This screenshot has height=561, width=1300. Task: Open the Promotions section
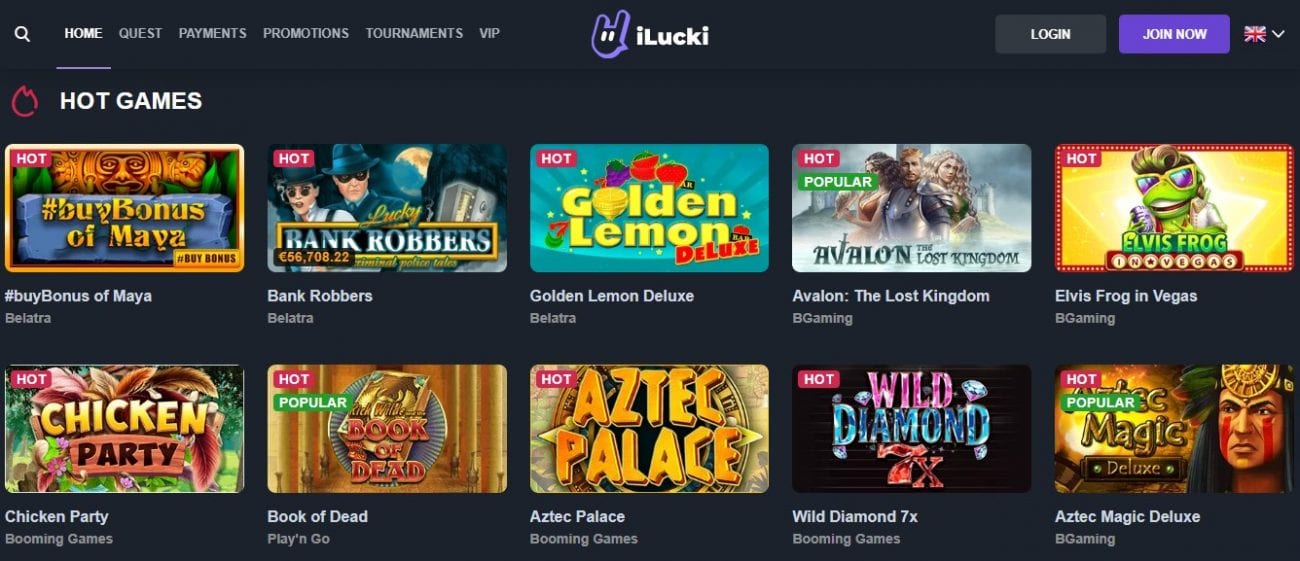[x=306, y=33]
